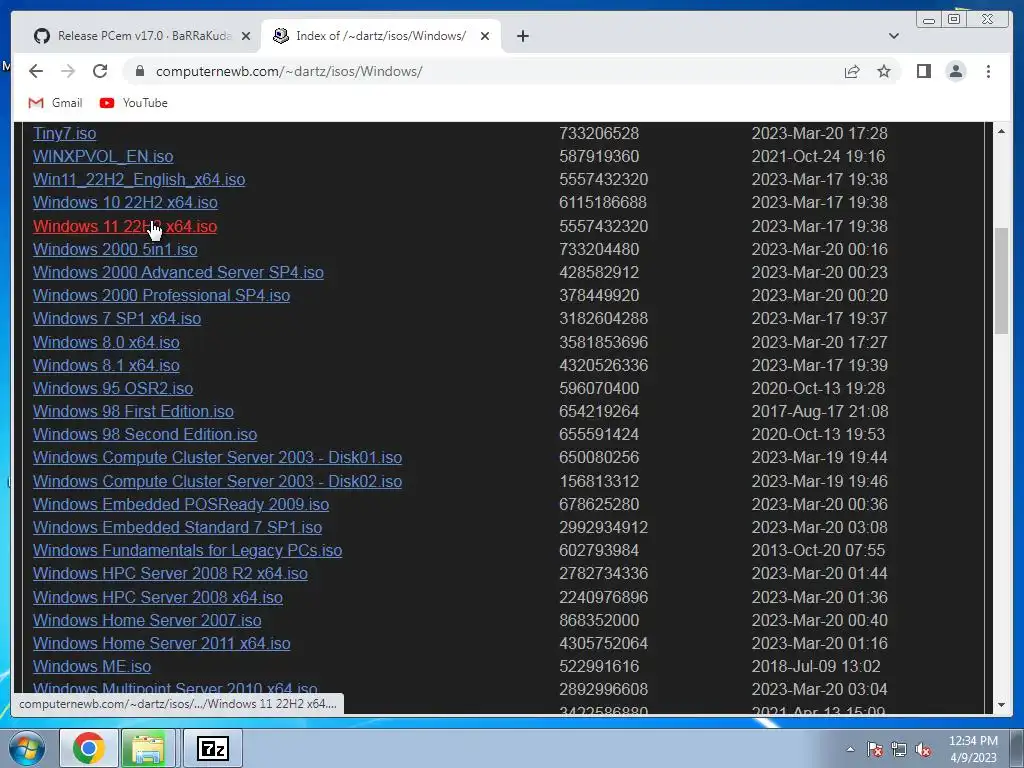
Task: Share this page using the share icon
Action: click(x=852, y=71)
